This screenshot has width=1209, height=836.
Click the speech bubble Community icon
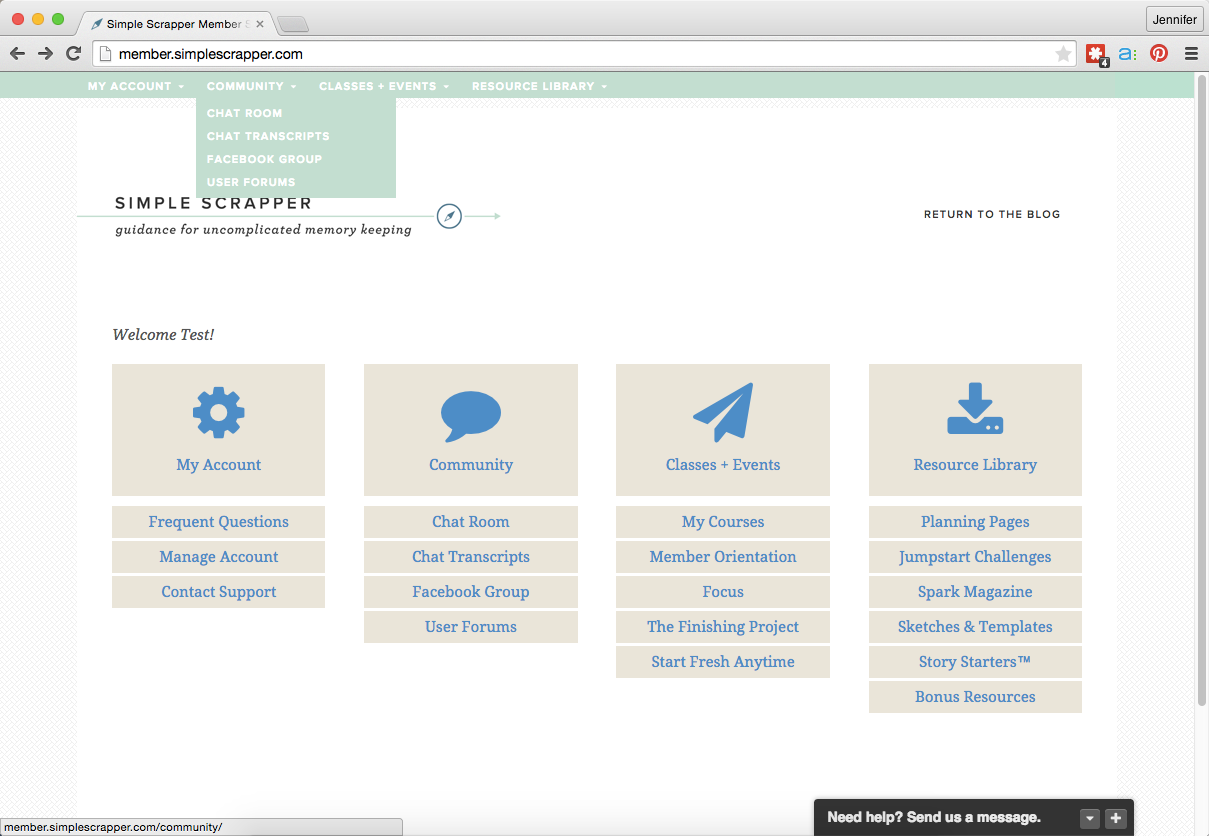470,416
